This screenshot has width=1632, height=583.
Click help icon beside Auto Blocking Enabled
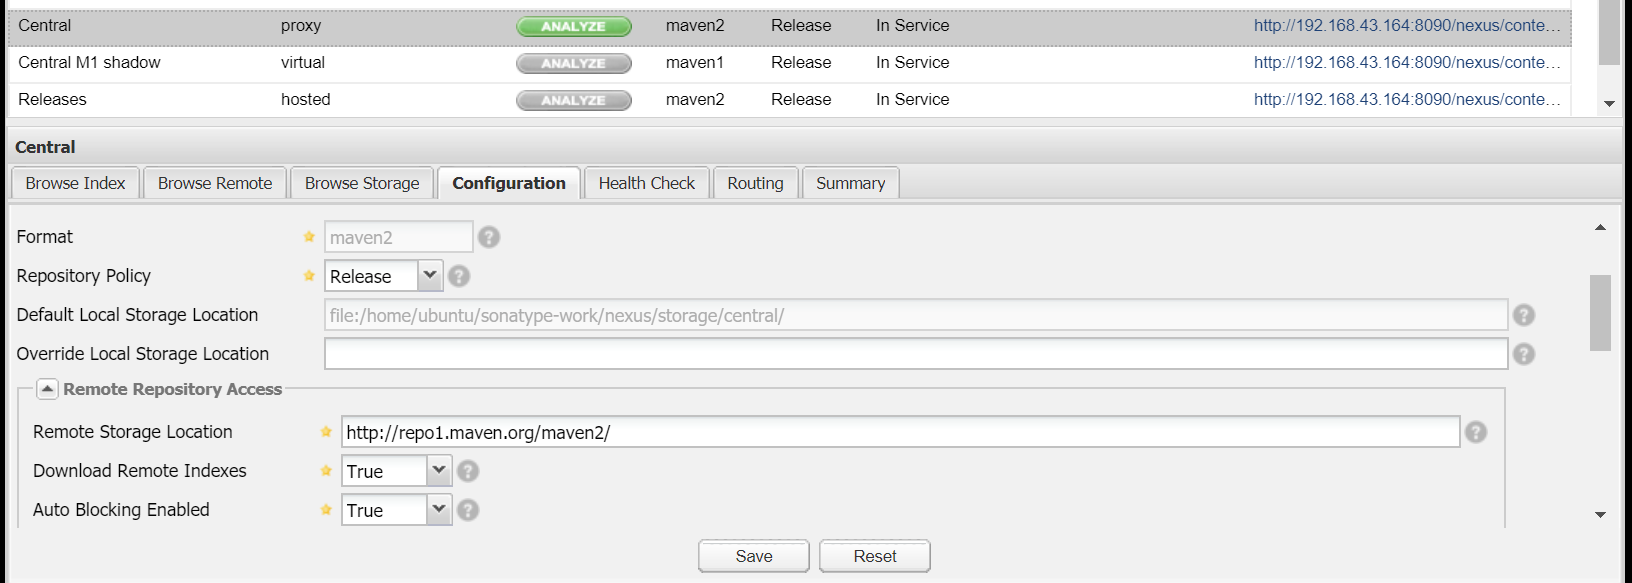point(468,510)
